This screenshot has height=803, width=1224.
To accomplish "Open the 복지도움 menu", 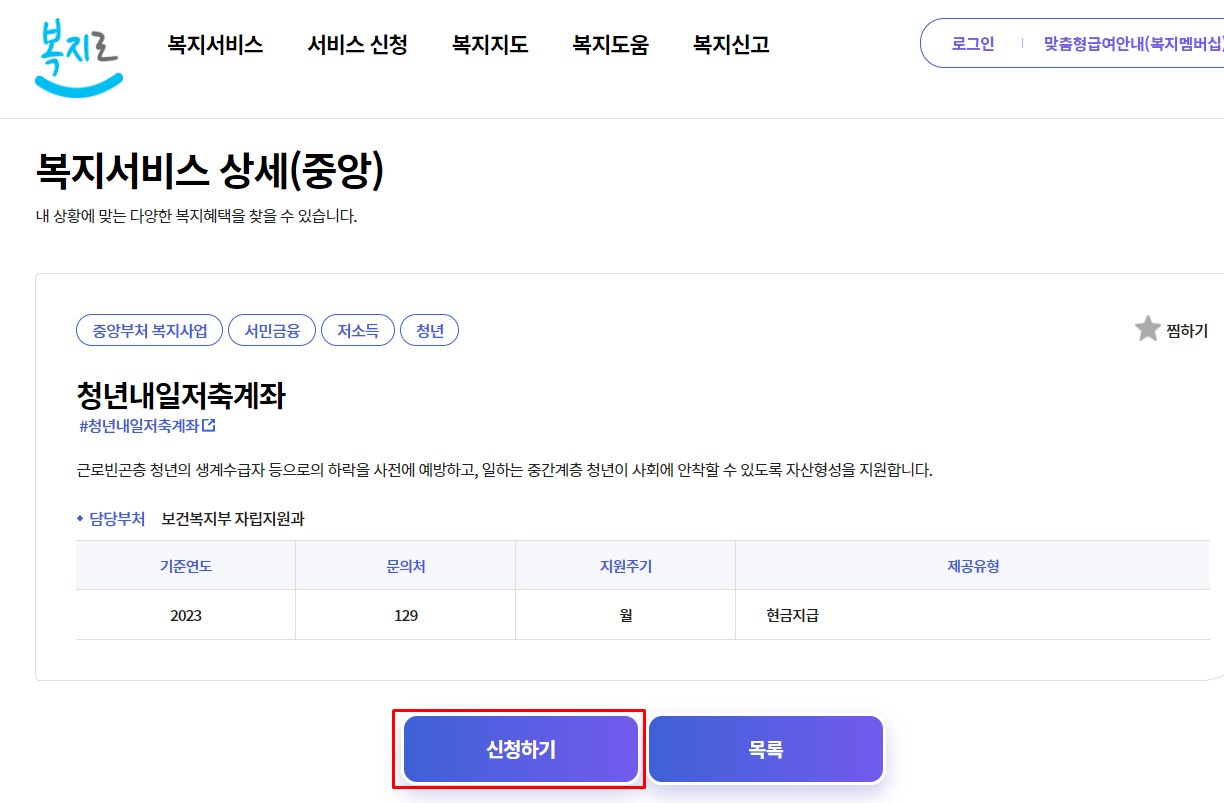I will (610, 44).
